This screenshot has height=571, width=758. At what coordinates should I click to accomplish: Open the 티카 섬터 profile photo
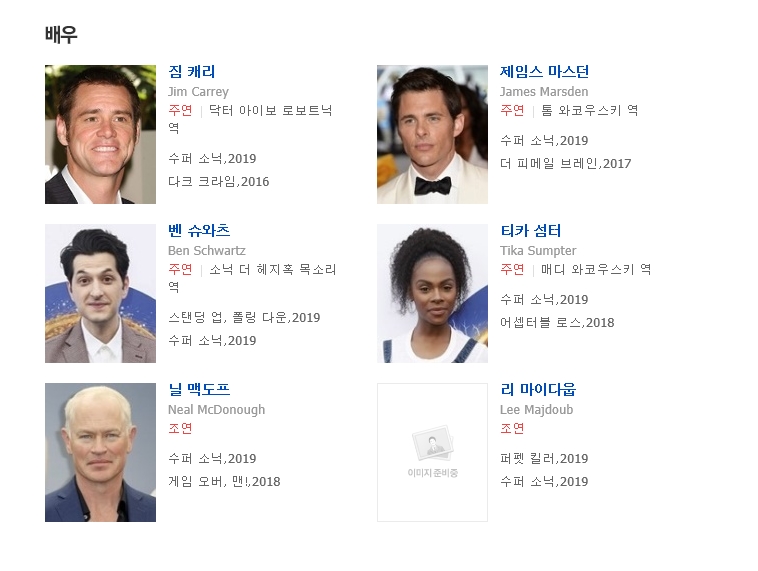(432, 293)
